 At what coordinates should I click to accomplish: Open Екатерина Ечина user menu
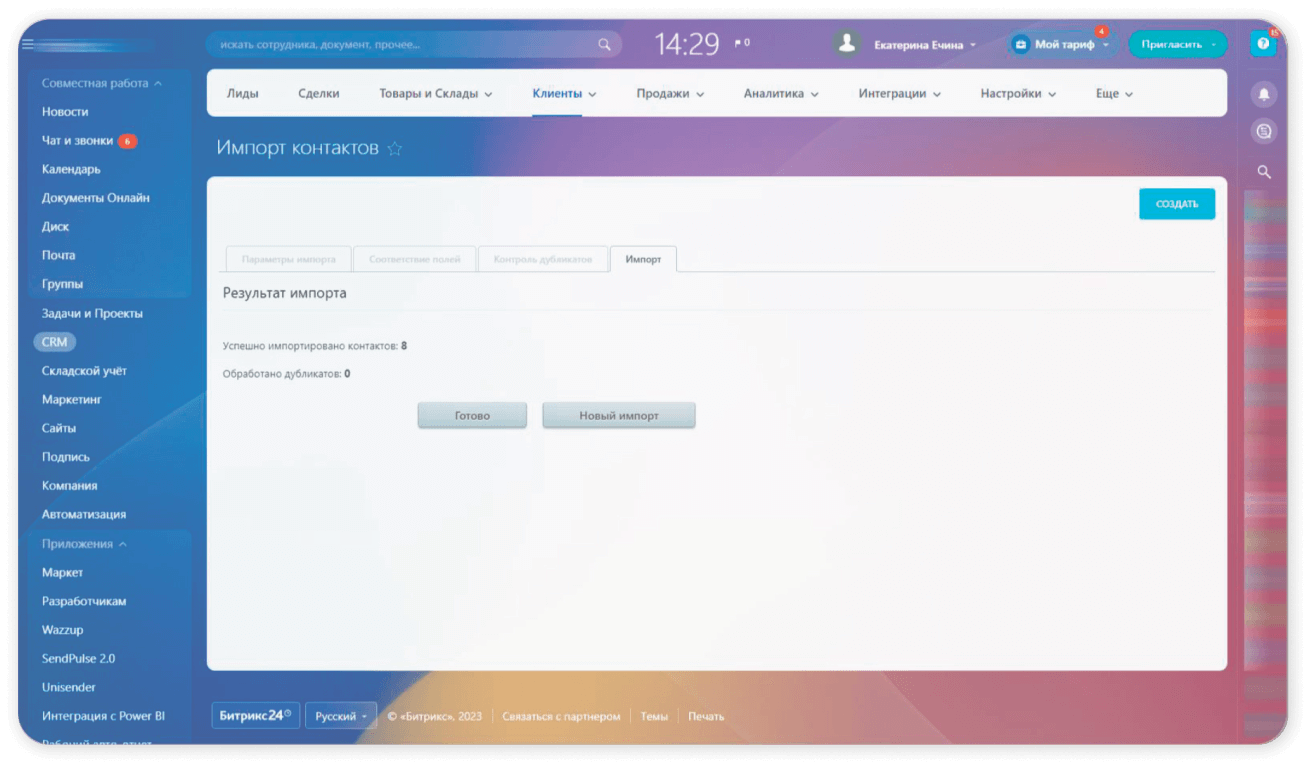tap(925, 45)
